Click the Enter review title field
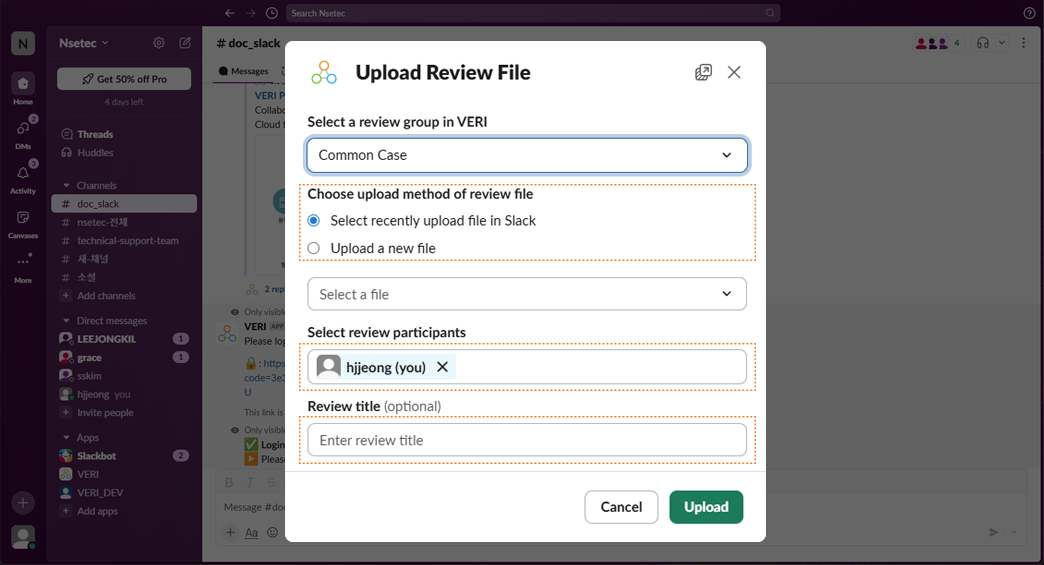The width and height of the screenshot is (1044, 565). (x=527, y=440)
